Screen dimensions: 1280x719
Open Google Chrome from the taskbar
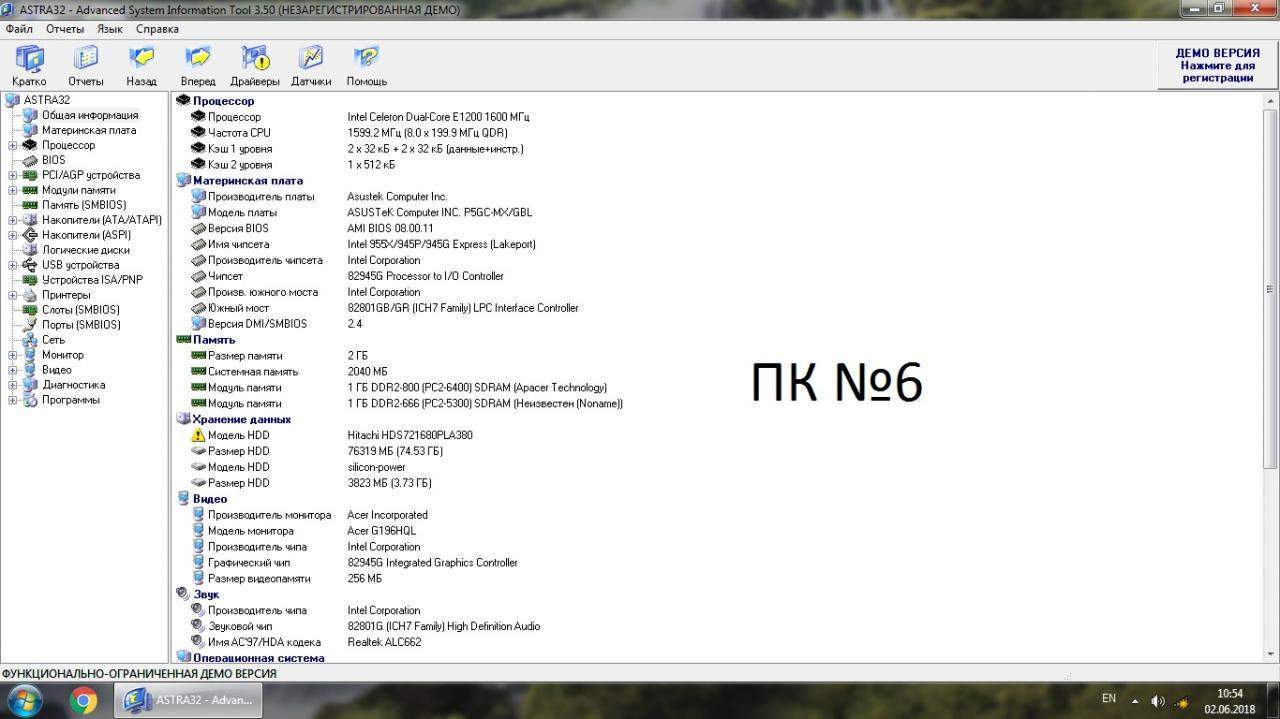[x=84, y=701]
